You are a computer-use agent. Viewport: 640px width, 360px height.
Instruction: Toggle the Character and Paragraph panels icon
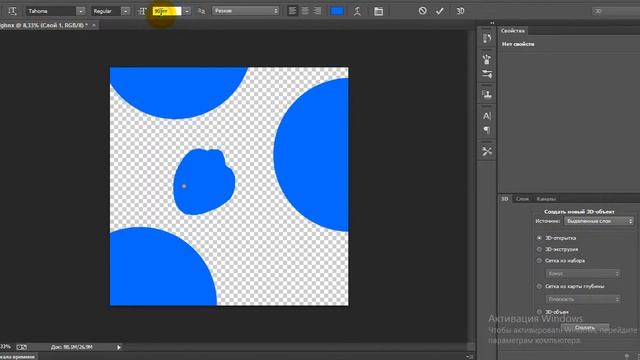pyautogui.click(x=378, y=11)
